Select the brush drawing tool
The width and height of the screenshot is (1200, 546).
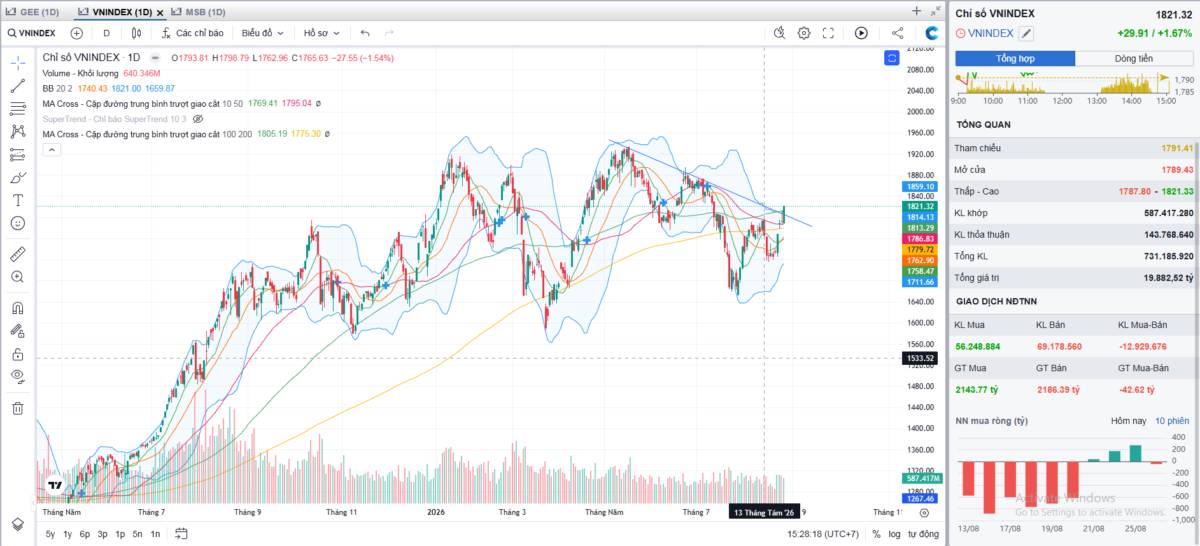pyautogui.click(x=17, y=177)
